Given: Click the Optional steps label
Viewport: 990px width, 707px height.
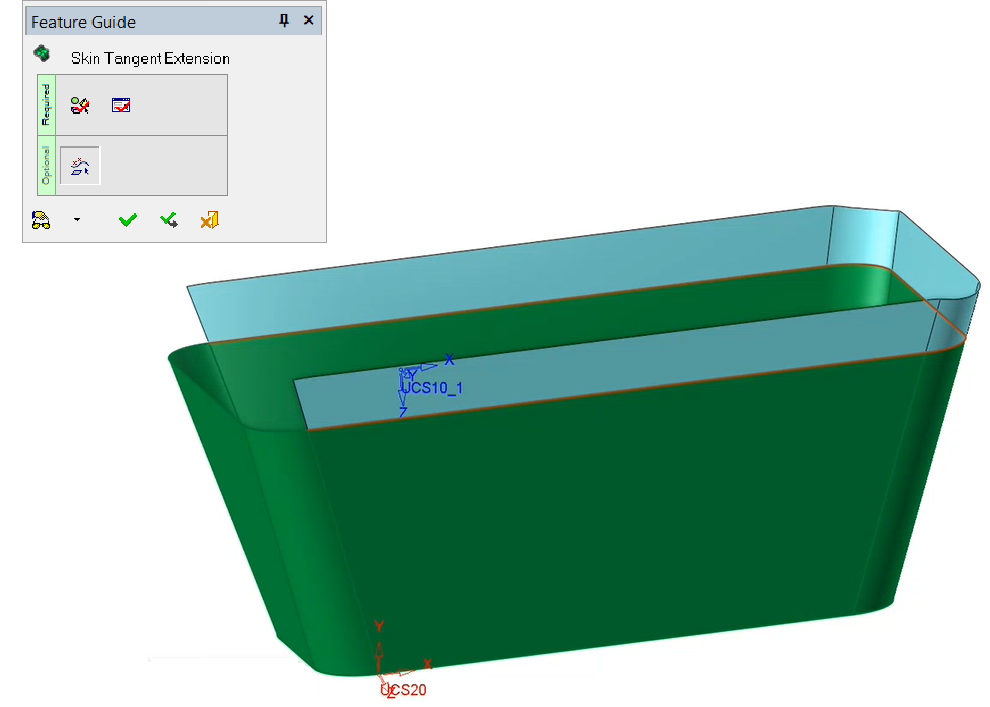Looking at the screenshot, I should point(47,165).
